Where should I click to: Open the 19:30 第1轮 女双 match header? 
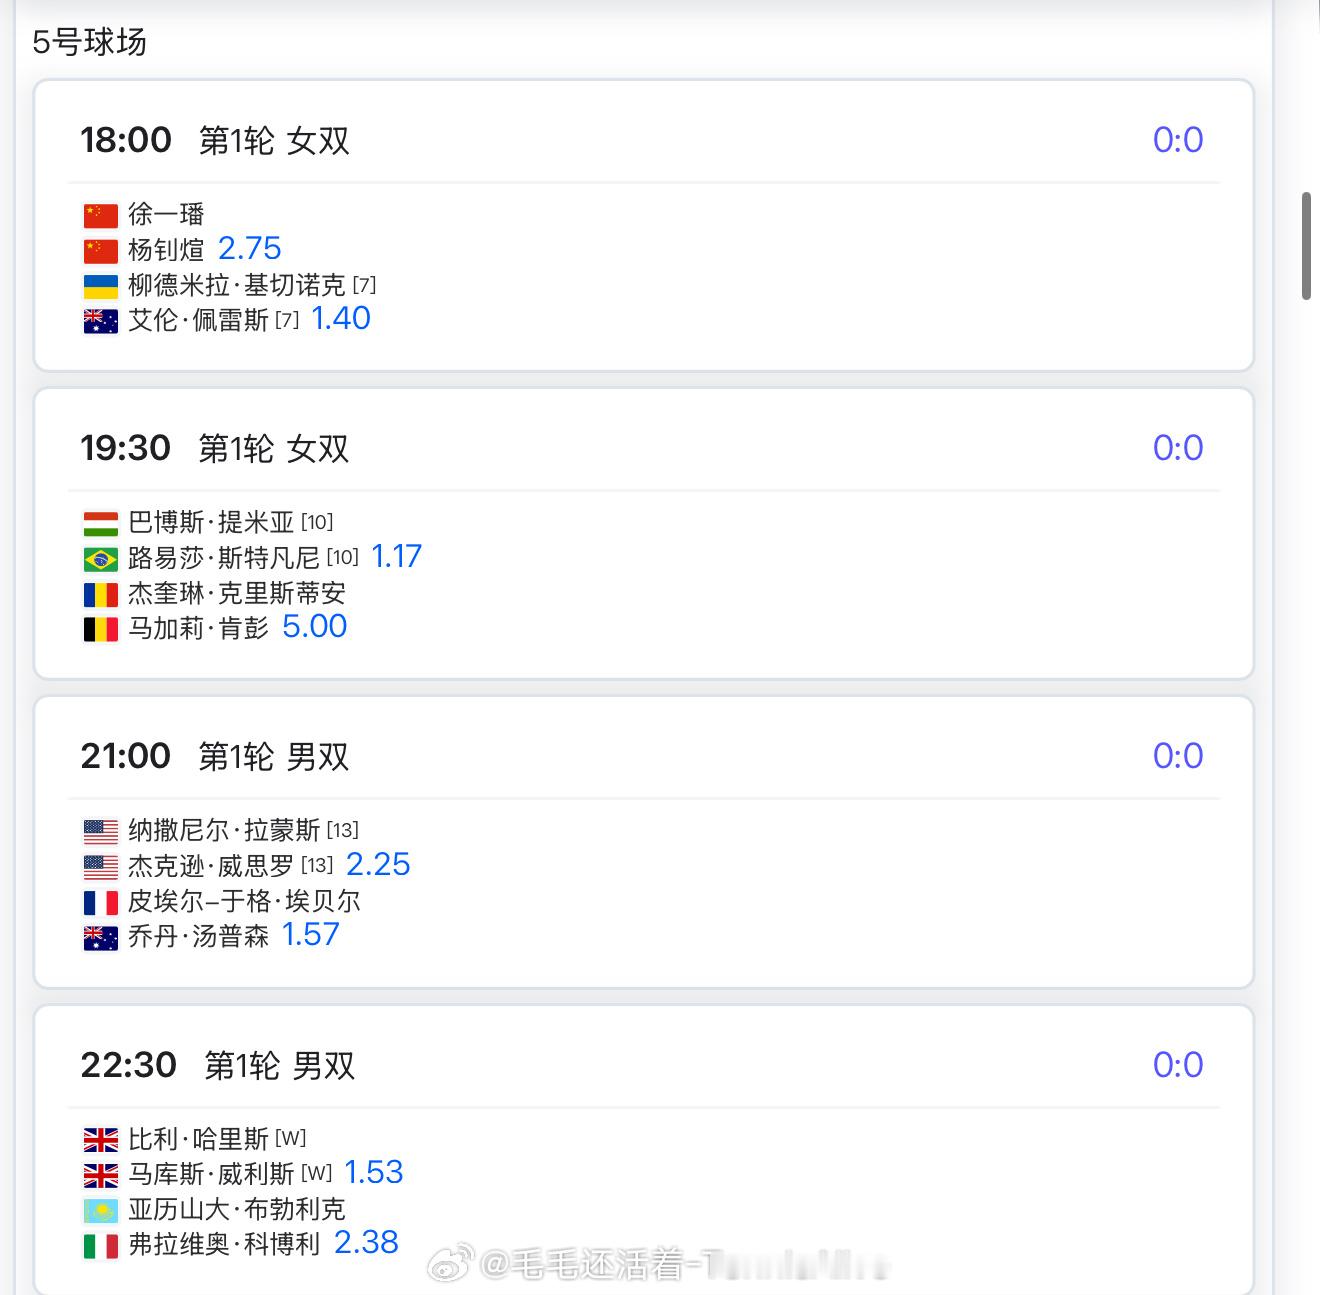pyautogui.click(x=215, y=448)
